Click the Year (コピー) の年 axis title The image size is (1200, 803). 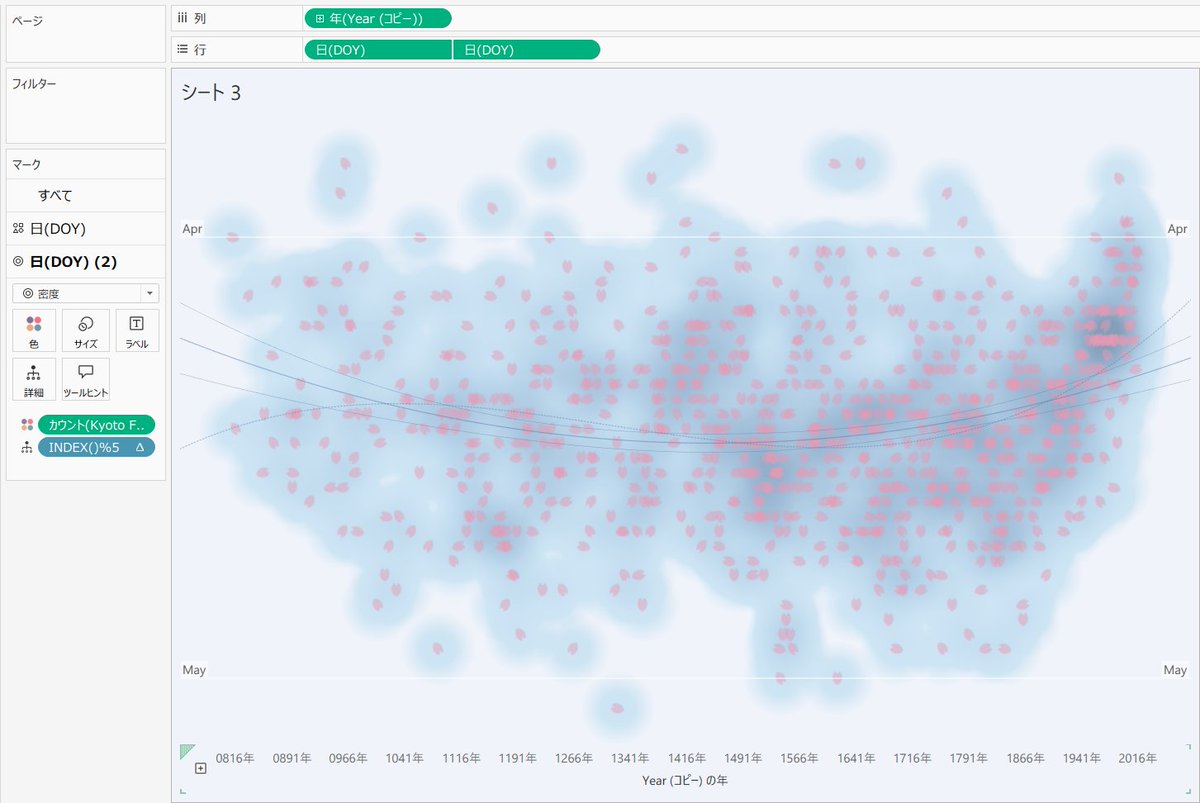click(685, 780)
